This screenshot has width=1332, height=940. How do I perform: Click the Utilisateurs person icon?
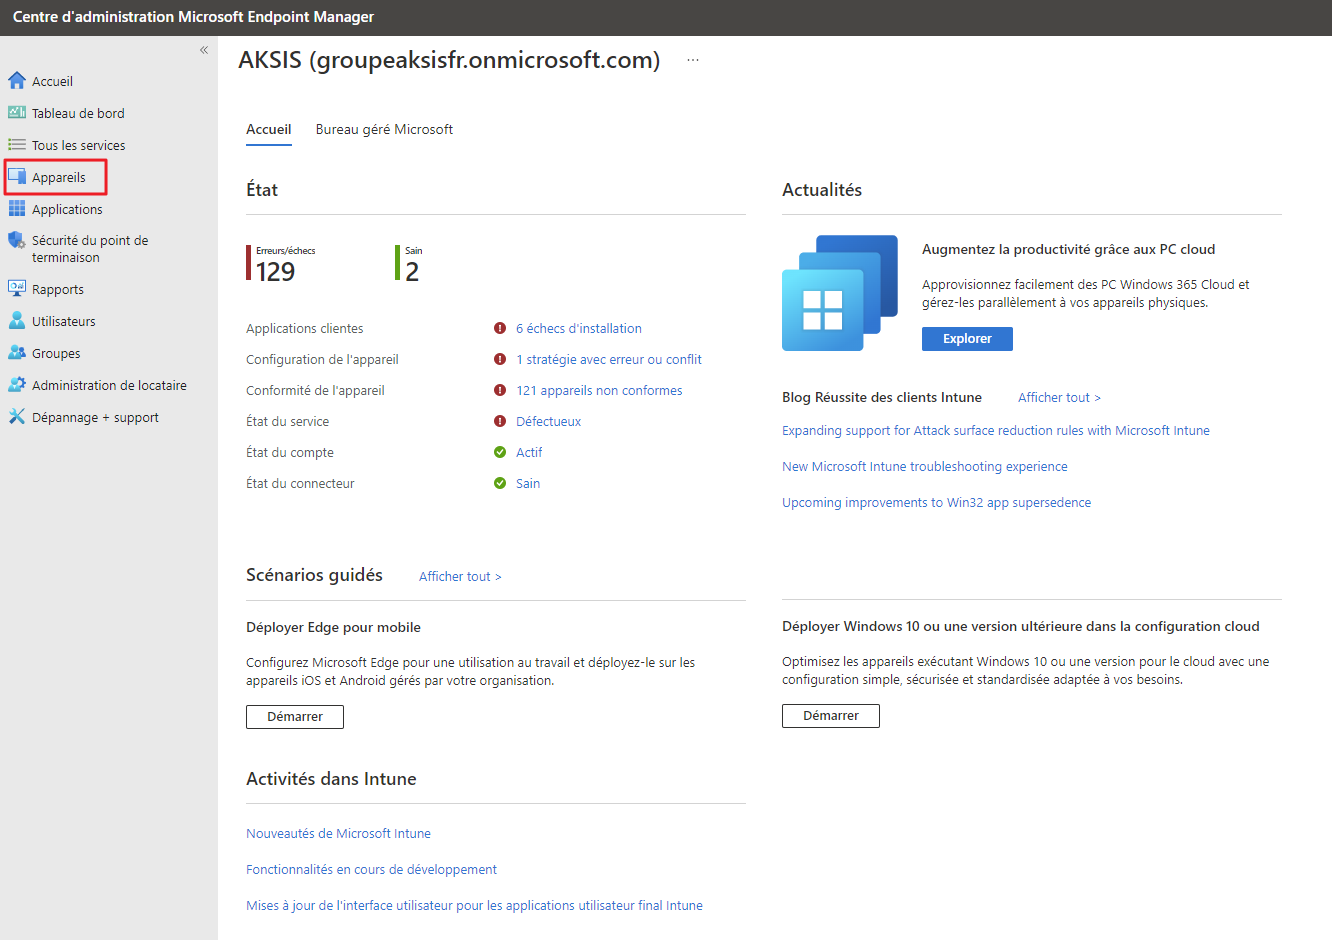point(17,321)
